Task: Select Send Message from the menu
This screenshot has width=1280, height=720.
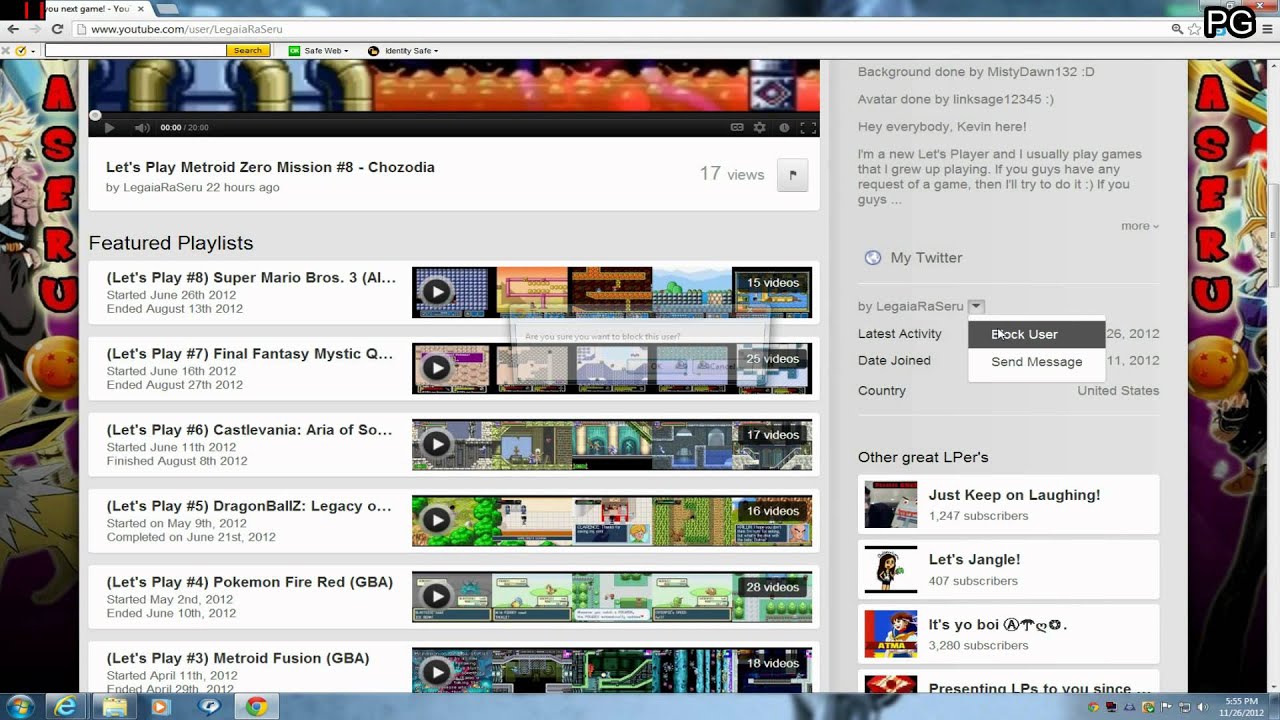Action: (x=1036, y=362)
